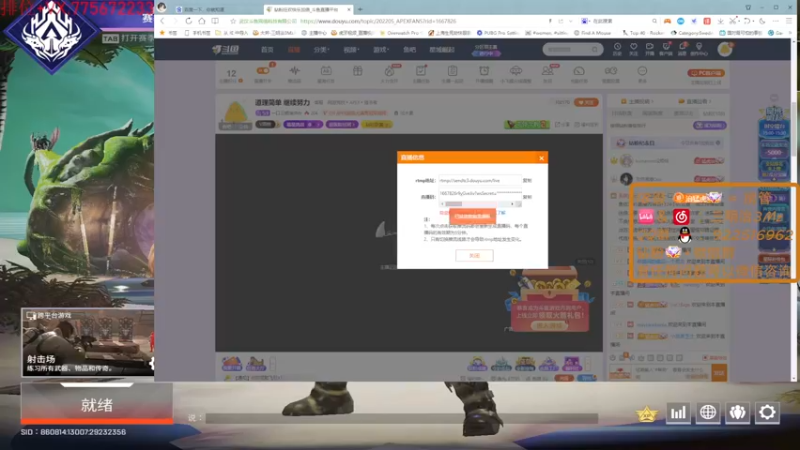Click the Douyu search magnifier icon
Image resolution: width=800 pixels, height=450 pixels.
pyautogui.click(x=594, y=49)
